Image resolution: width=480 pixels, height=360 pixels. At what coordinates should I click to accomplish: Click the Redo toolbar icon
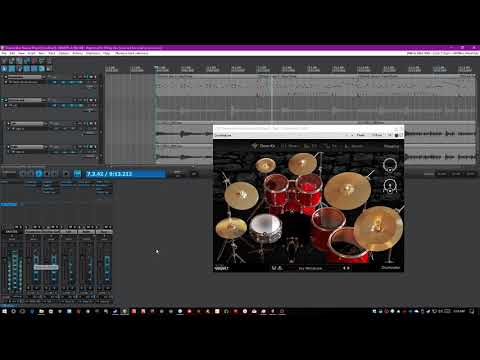coord(41,61)
